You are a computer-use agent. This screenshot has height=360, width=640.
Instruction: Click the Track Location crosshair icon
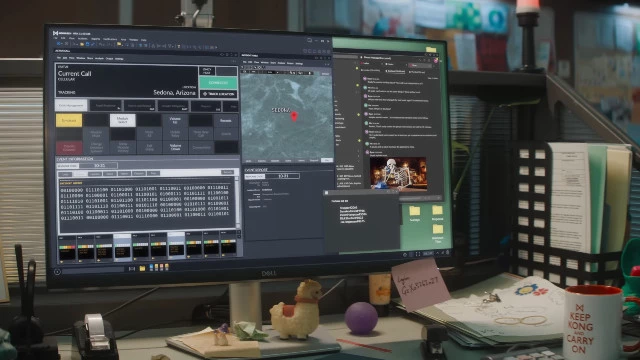point(205,94)
